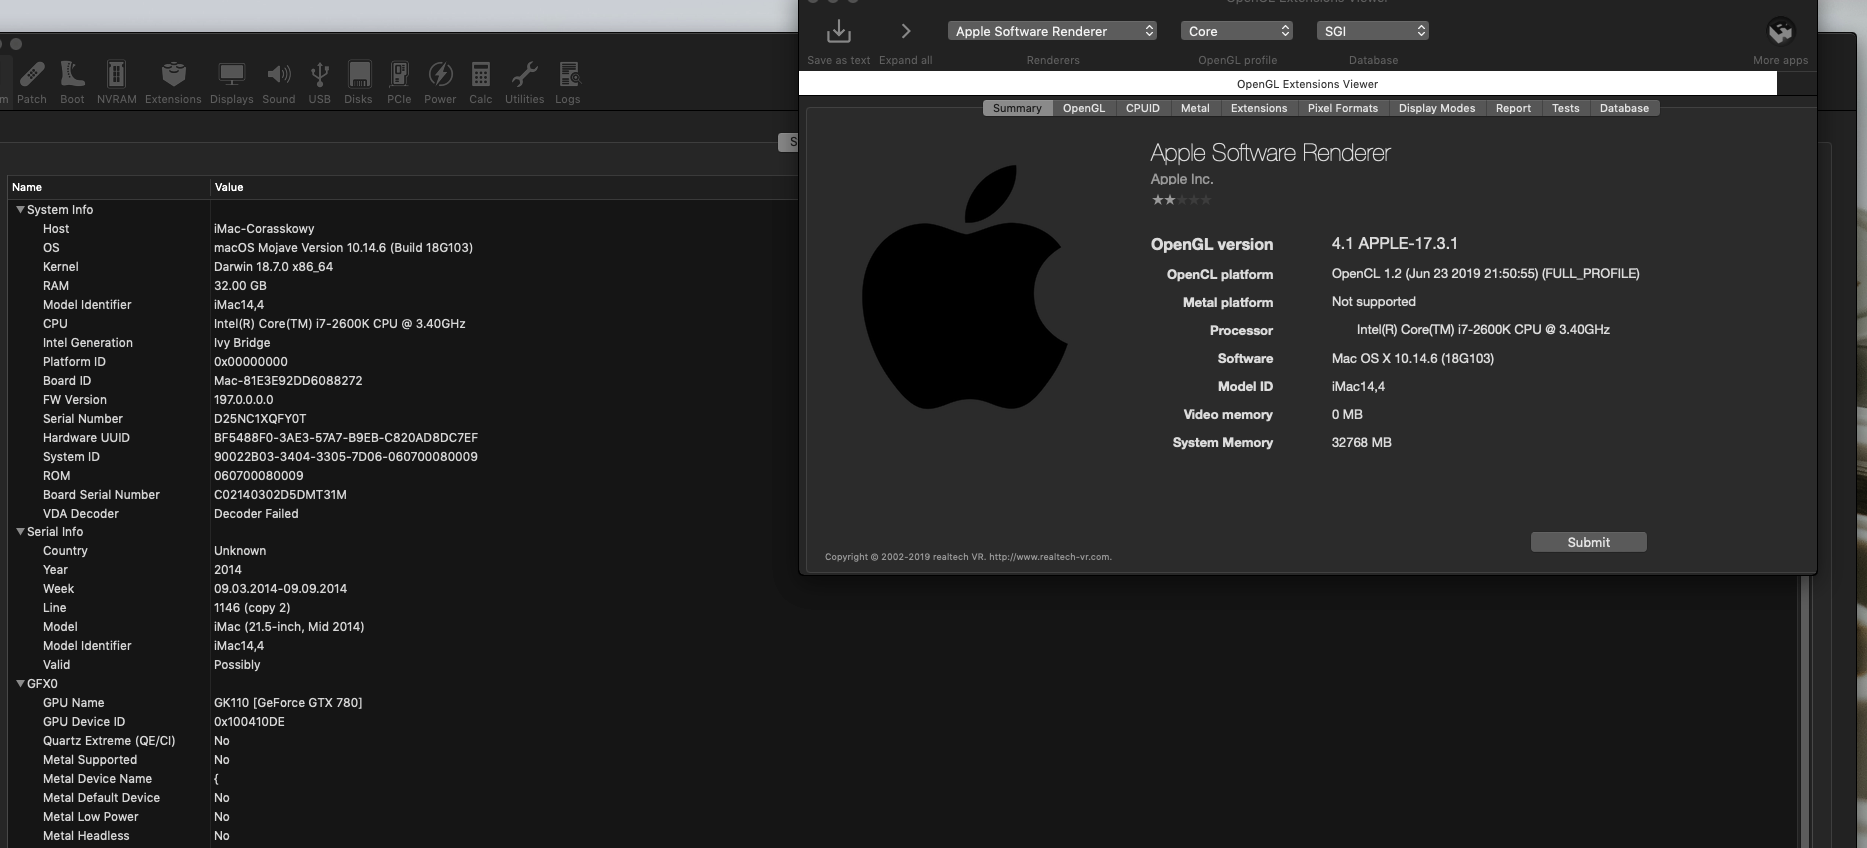Viewport: 1867px width, 848px height.
Task: Switch to the Extensions tab in OpenGL viewer
Action: pyautogui.click(x=1259, y=108)
